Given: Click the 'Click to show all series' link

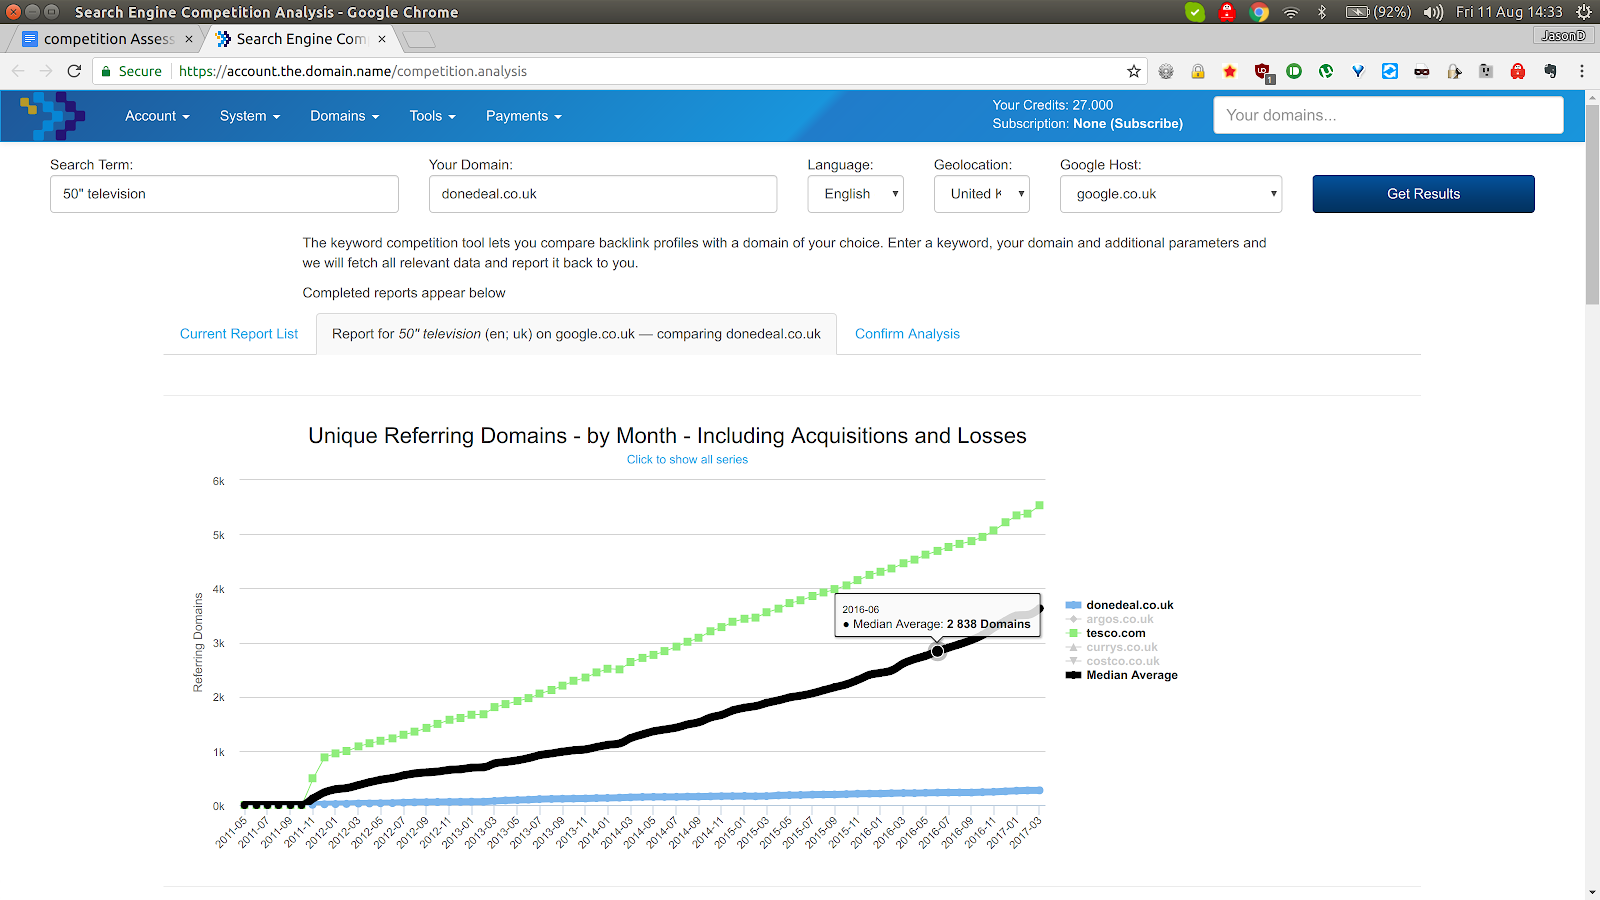Looking at the screenshot, I should pyautogui.click(x=687, y=460).
